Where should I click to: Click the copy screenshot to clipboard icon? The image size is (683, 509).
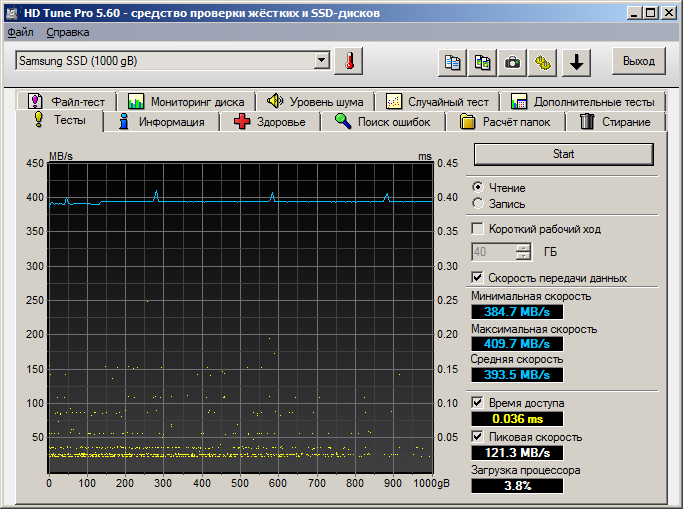[x=483, y=62]
